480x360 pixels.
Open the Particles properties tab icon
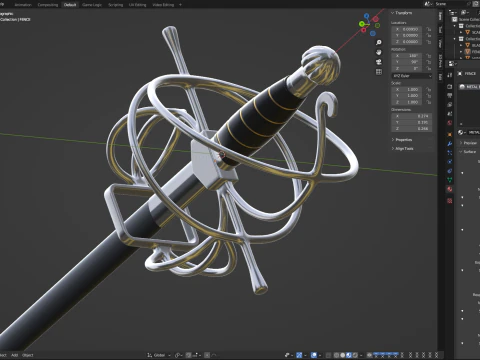point(450,153)
